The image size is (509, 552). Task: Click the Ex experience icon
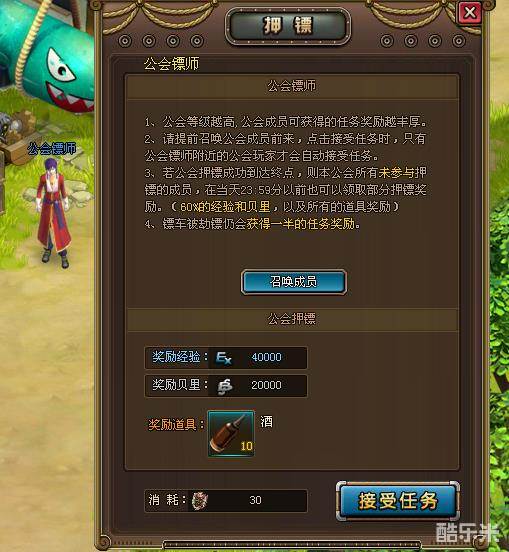pos(224,358)
